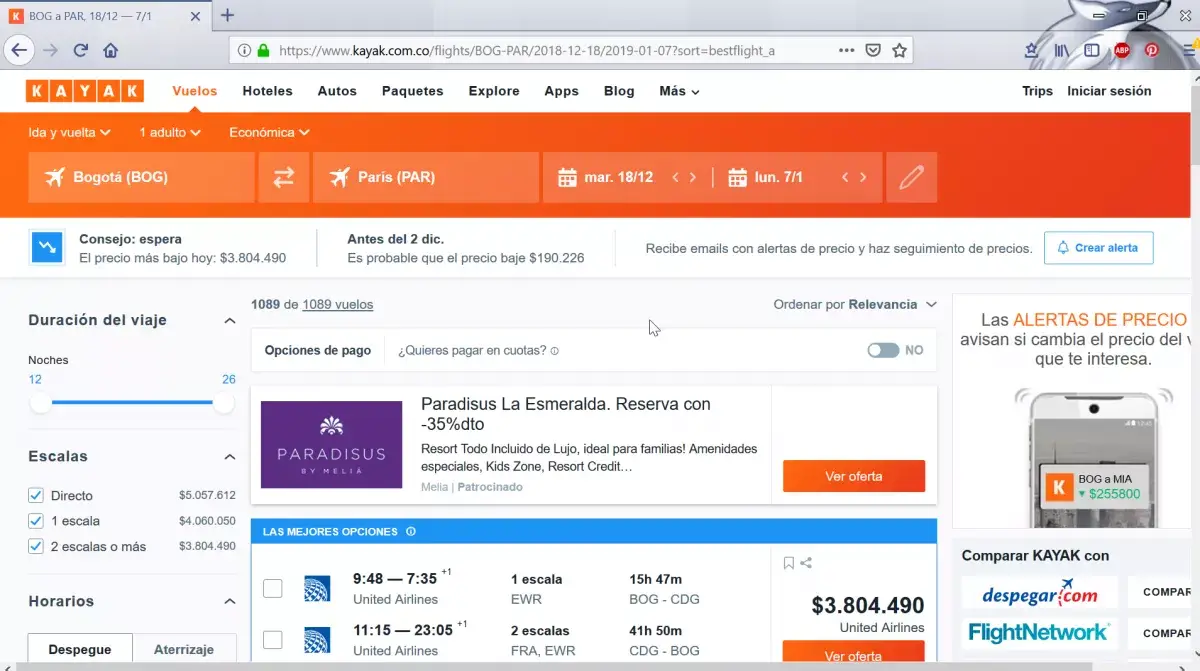The height and width of the screenshot is (671, 1200).
Task: Move departure date mar. 18/12 one day later
Action: pos(693,178)
